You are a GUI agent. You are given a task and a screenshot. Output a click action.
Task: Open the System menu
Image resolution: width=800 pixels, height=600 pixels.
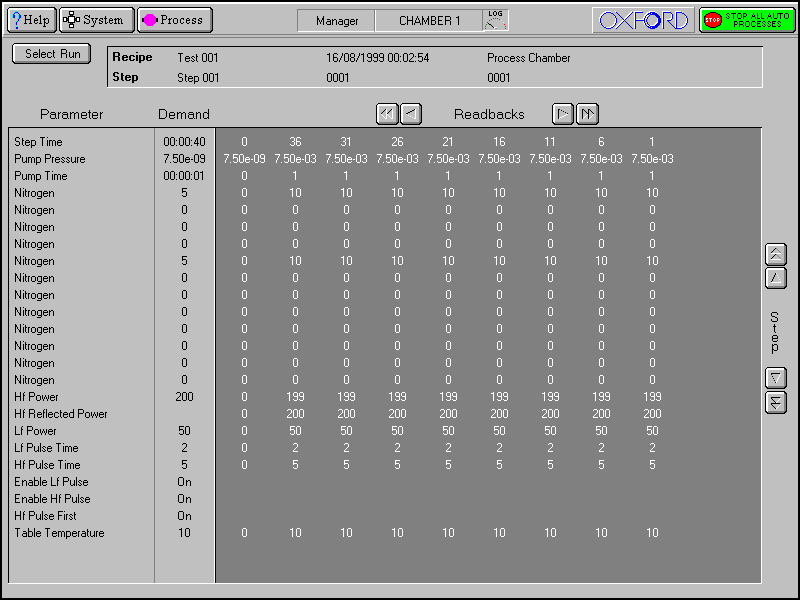[x=96, y=20]
